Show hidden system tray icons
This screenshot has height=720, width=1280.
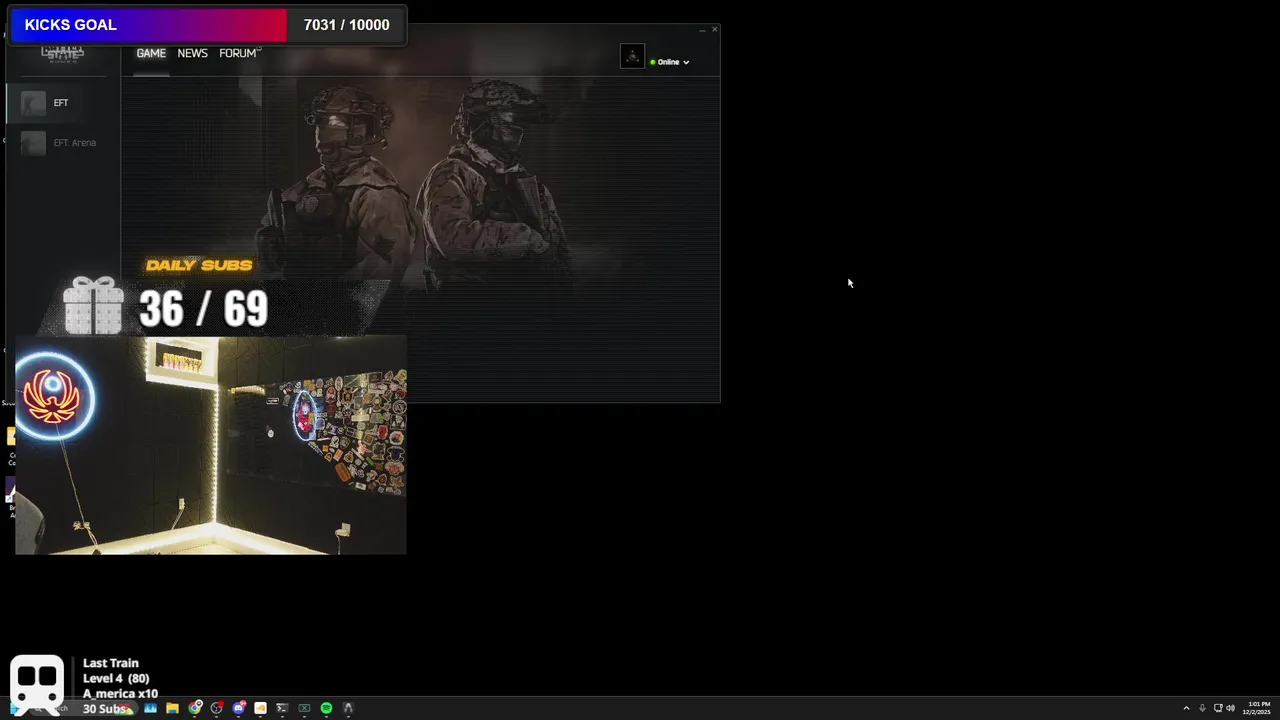(1186, 708)
